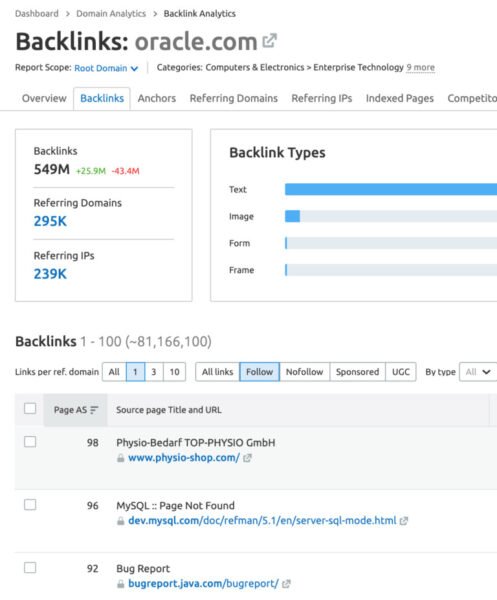The width and height of the screenshot is (497, 600).
Task: Open the Report Scope Root Domain dropdown
Action: (x=106, y=68)
